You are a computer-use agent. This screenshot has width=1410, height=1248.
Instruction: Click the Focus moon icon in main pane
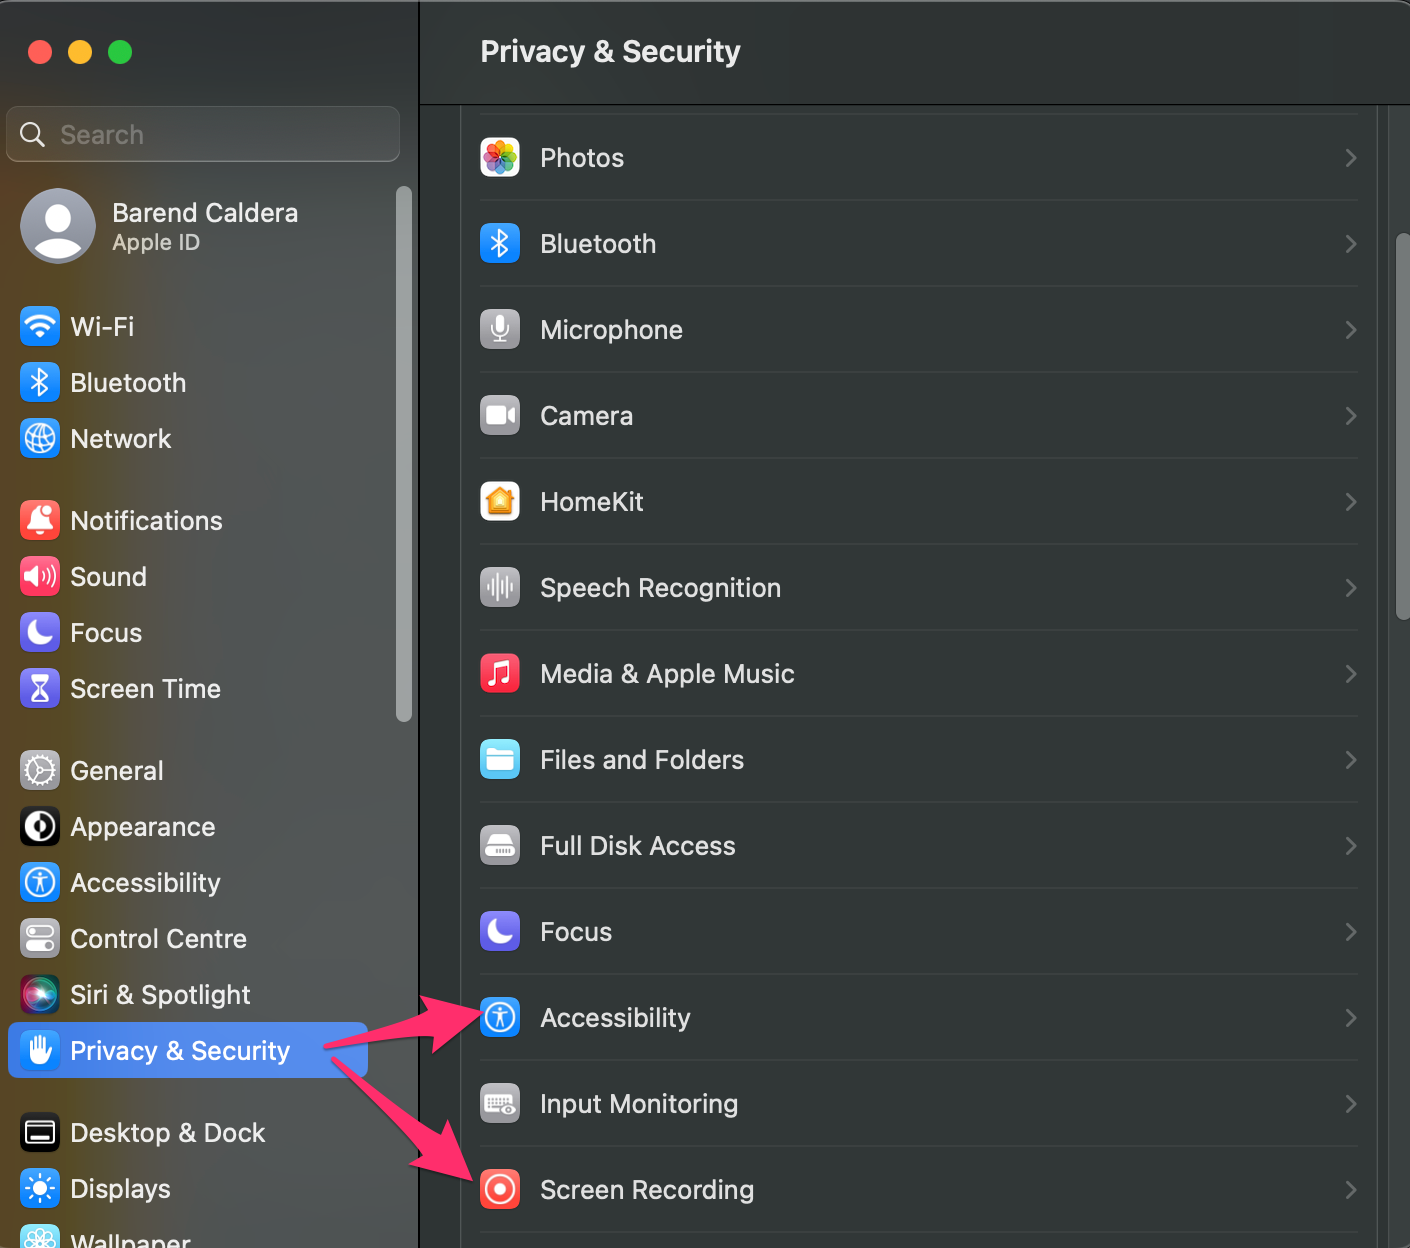[x=500, y=932]
